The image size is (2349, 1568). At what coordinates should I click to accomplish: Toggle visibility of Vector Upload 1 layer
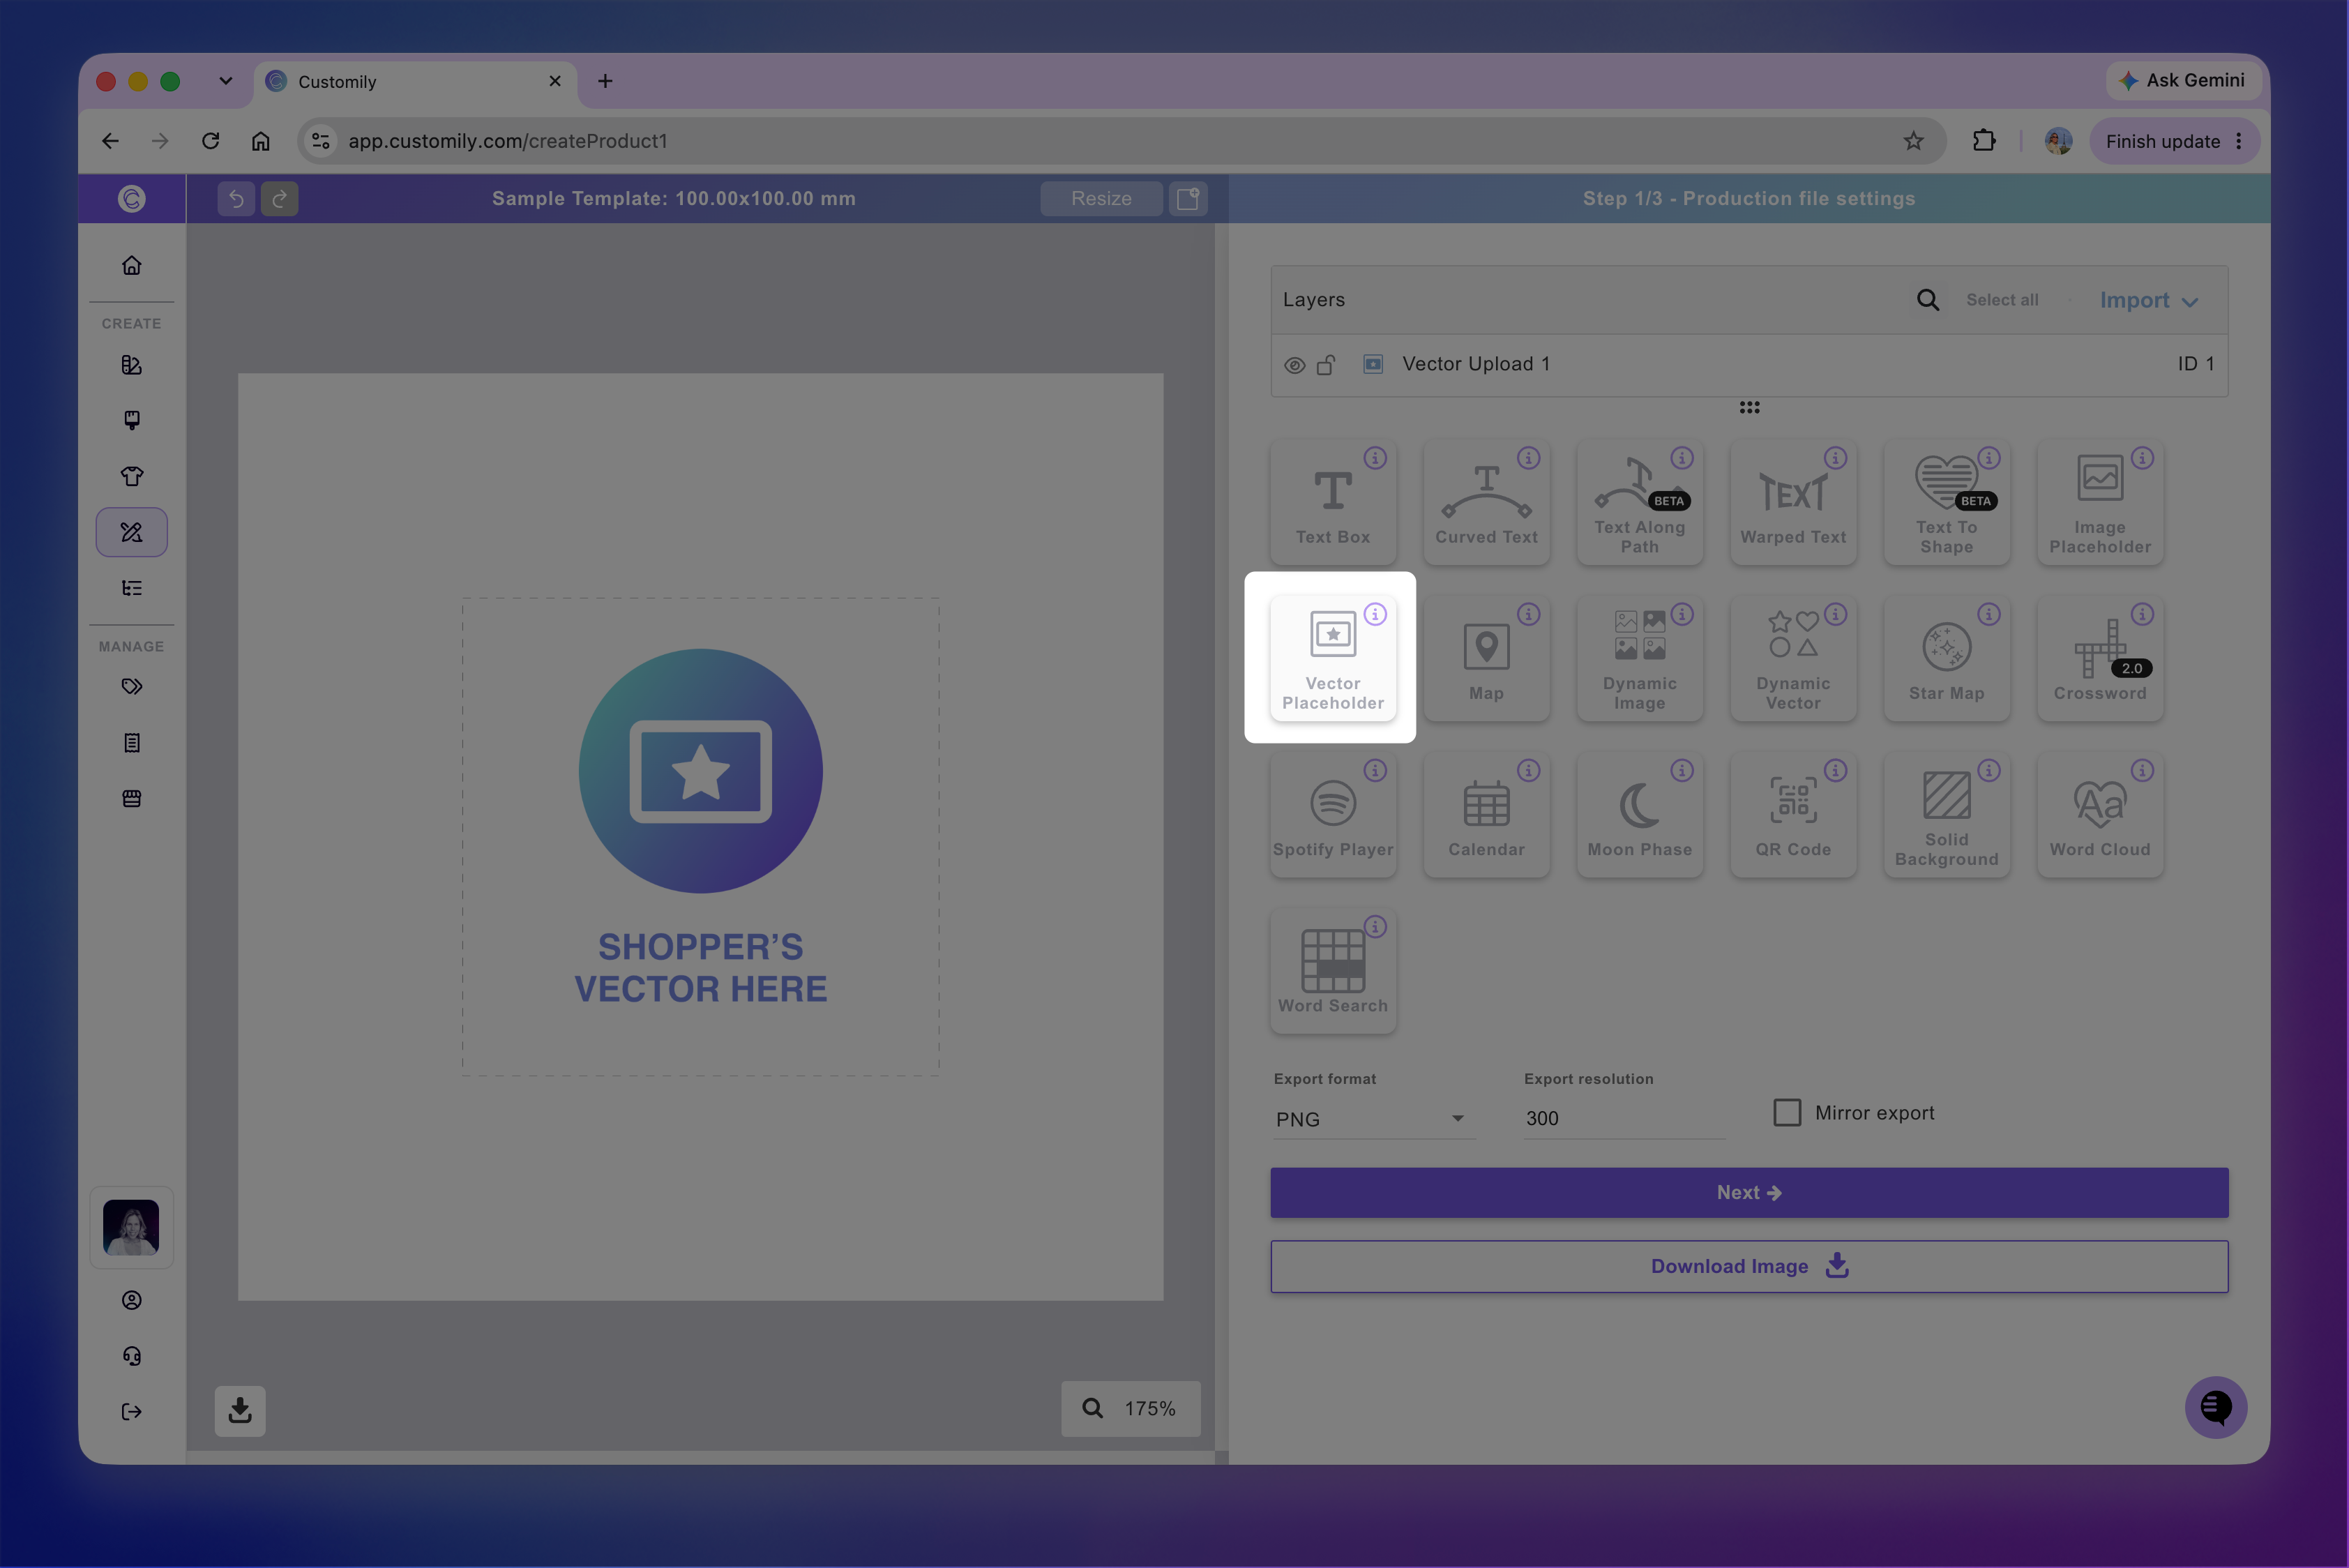[1294, 365]
